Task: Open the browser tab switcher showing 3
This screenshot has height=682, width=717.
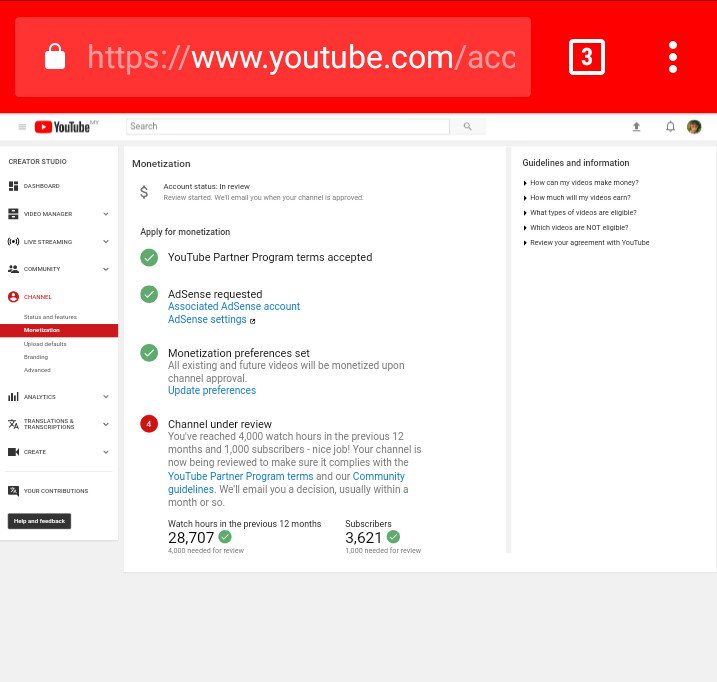Action: coord(587,57)
